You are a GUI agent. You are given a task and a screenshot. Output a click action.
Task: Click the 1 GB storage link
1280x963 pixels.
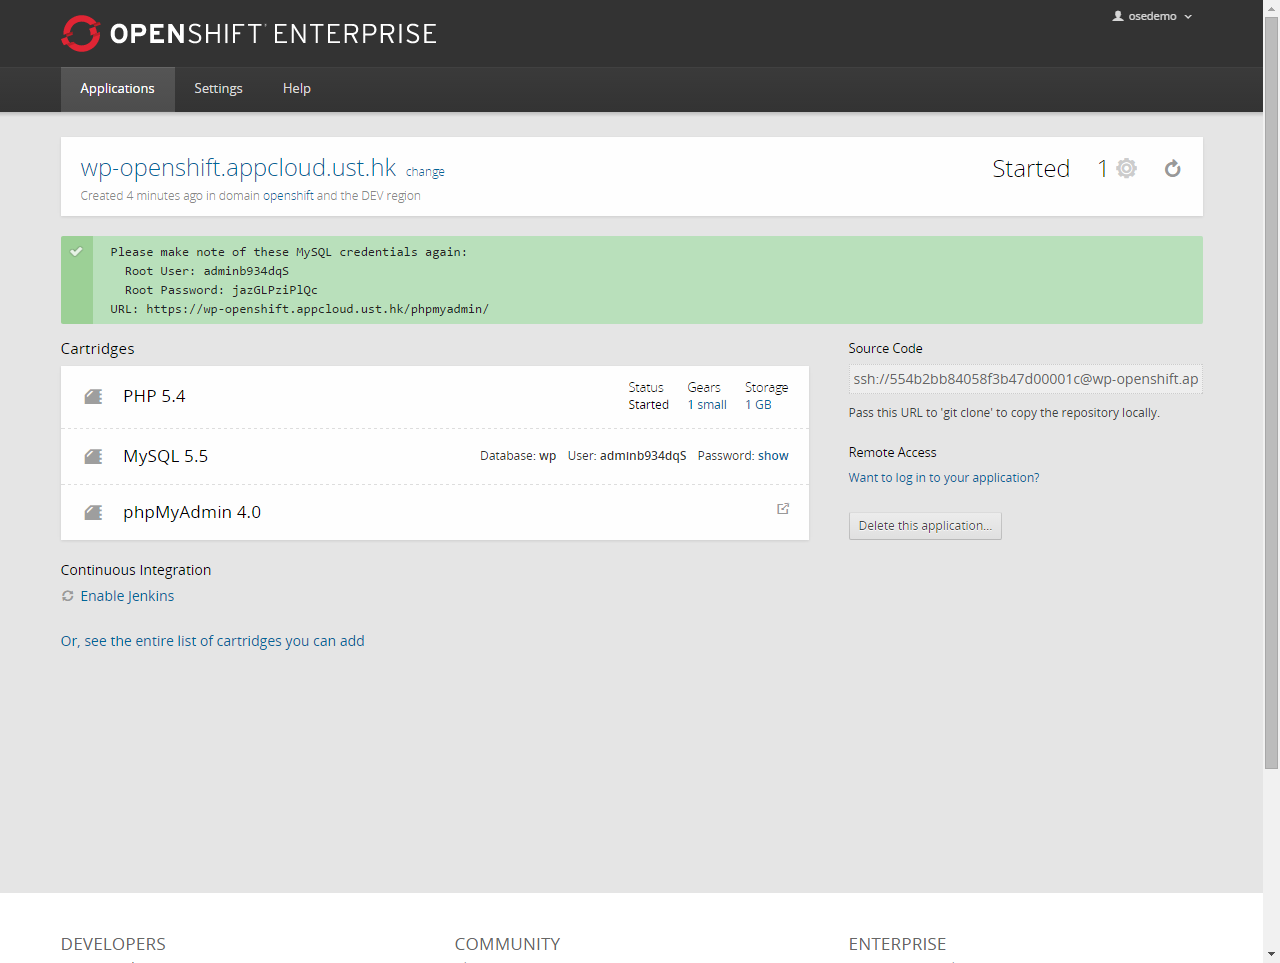(758, 405)
